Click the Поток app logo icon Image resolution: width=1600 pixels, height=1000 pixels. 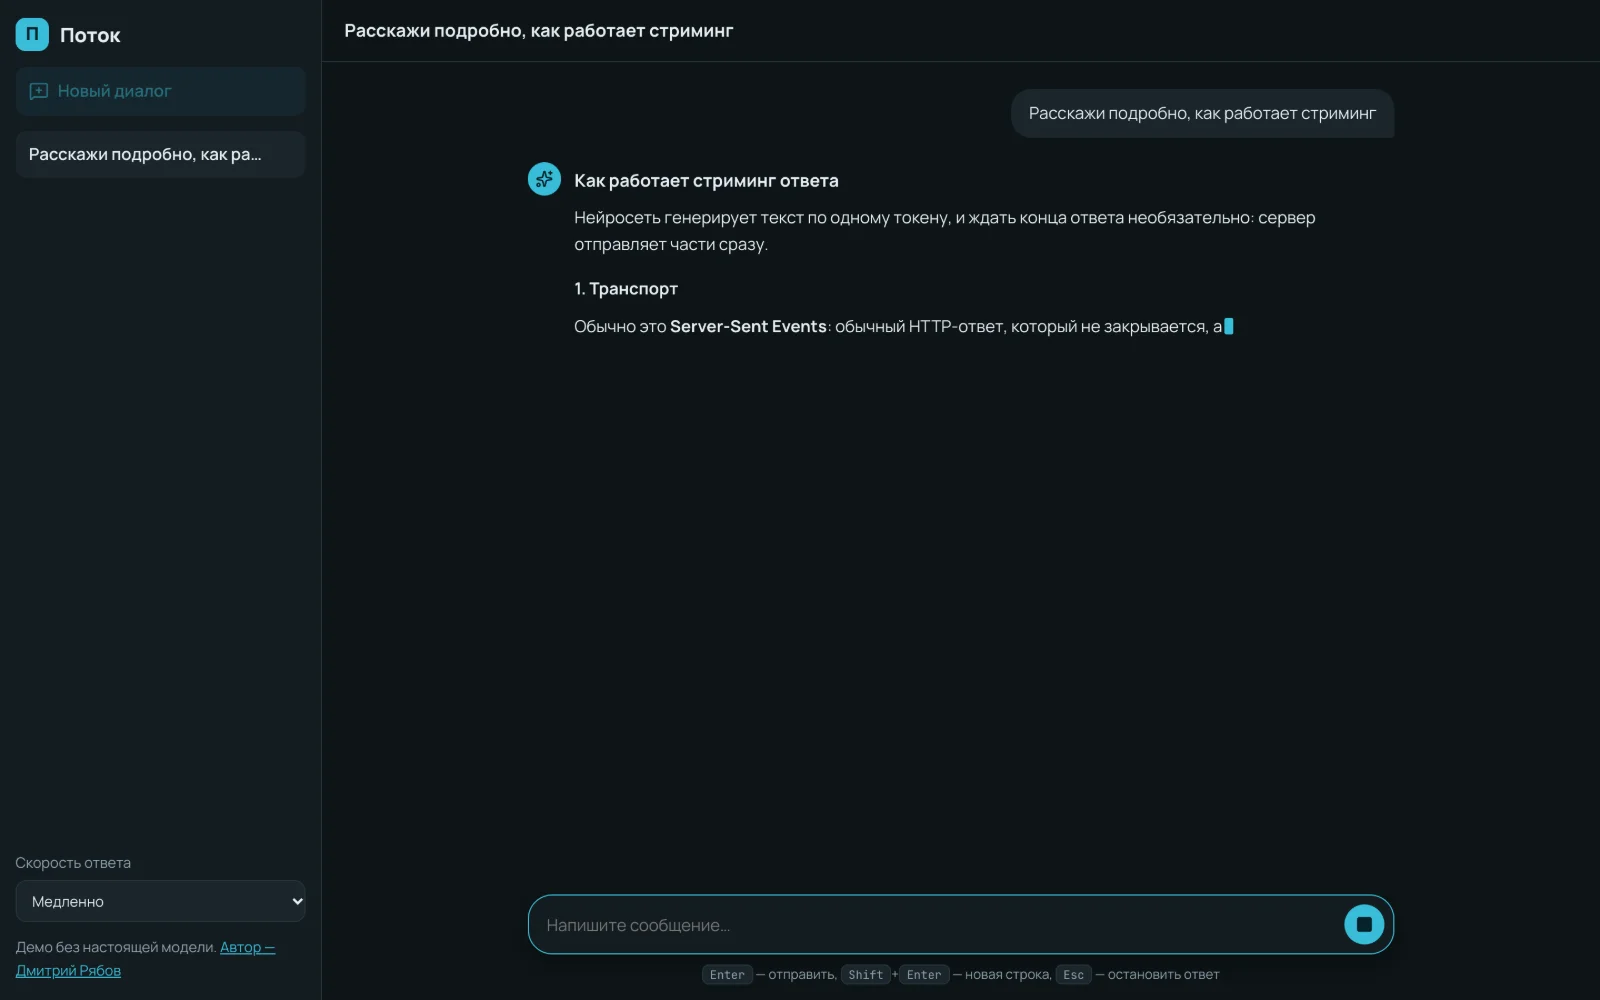tap(32, 35)
